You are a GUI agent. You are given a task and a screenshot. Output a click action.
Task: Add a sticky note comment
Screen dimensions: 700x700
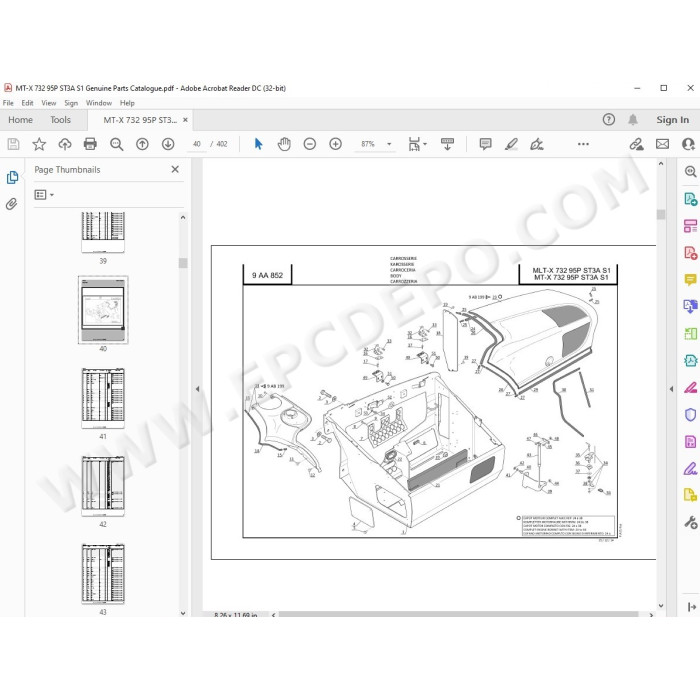(485, 144)
